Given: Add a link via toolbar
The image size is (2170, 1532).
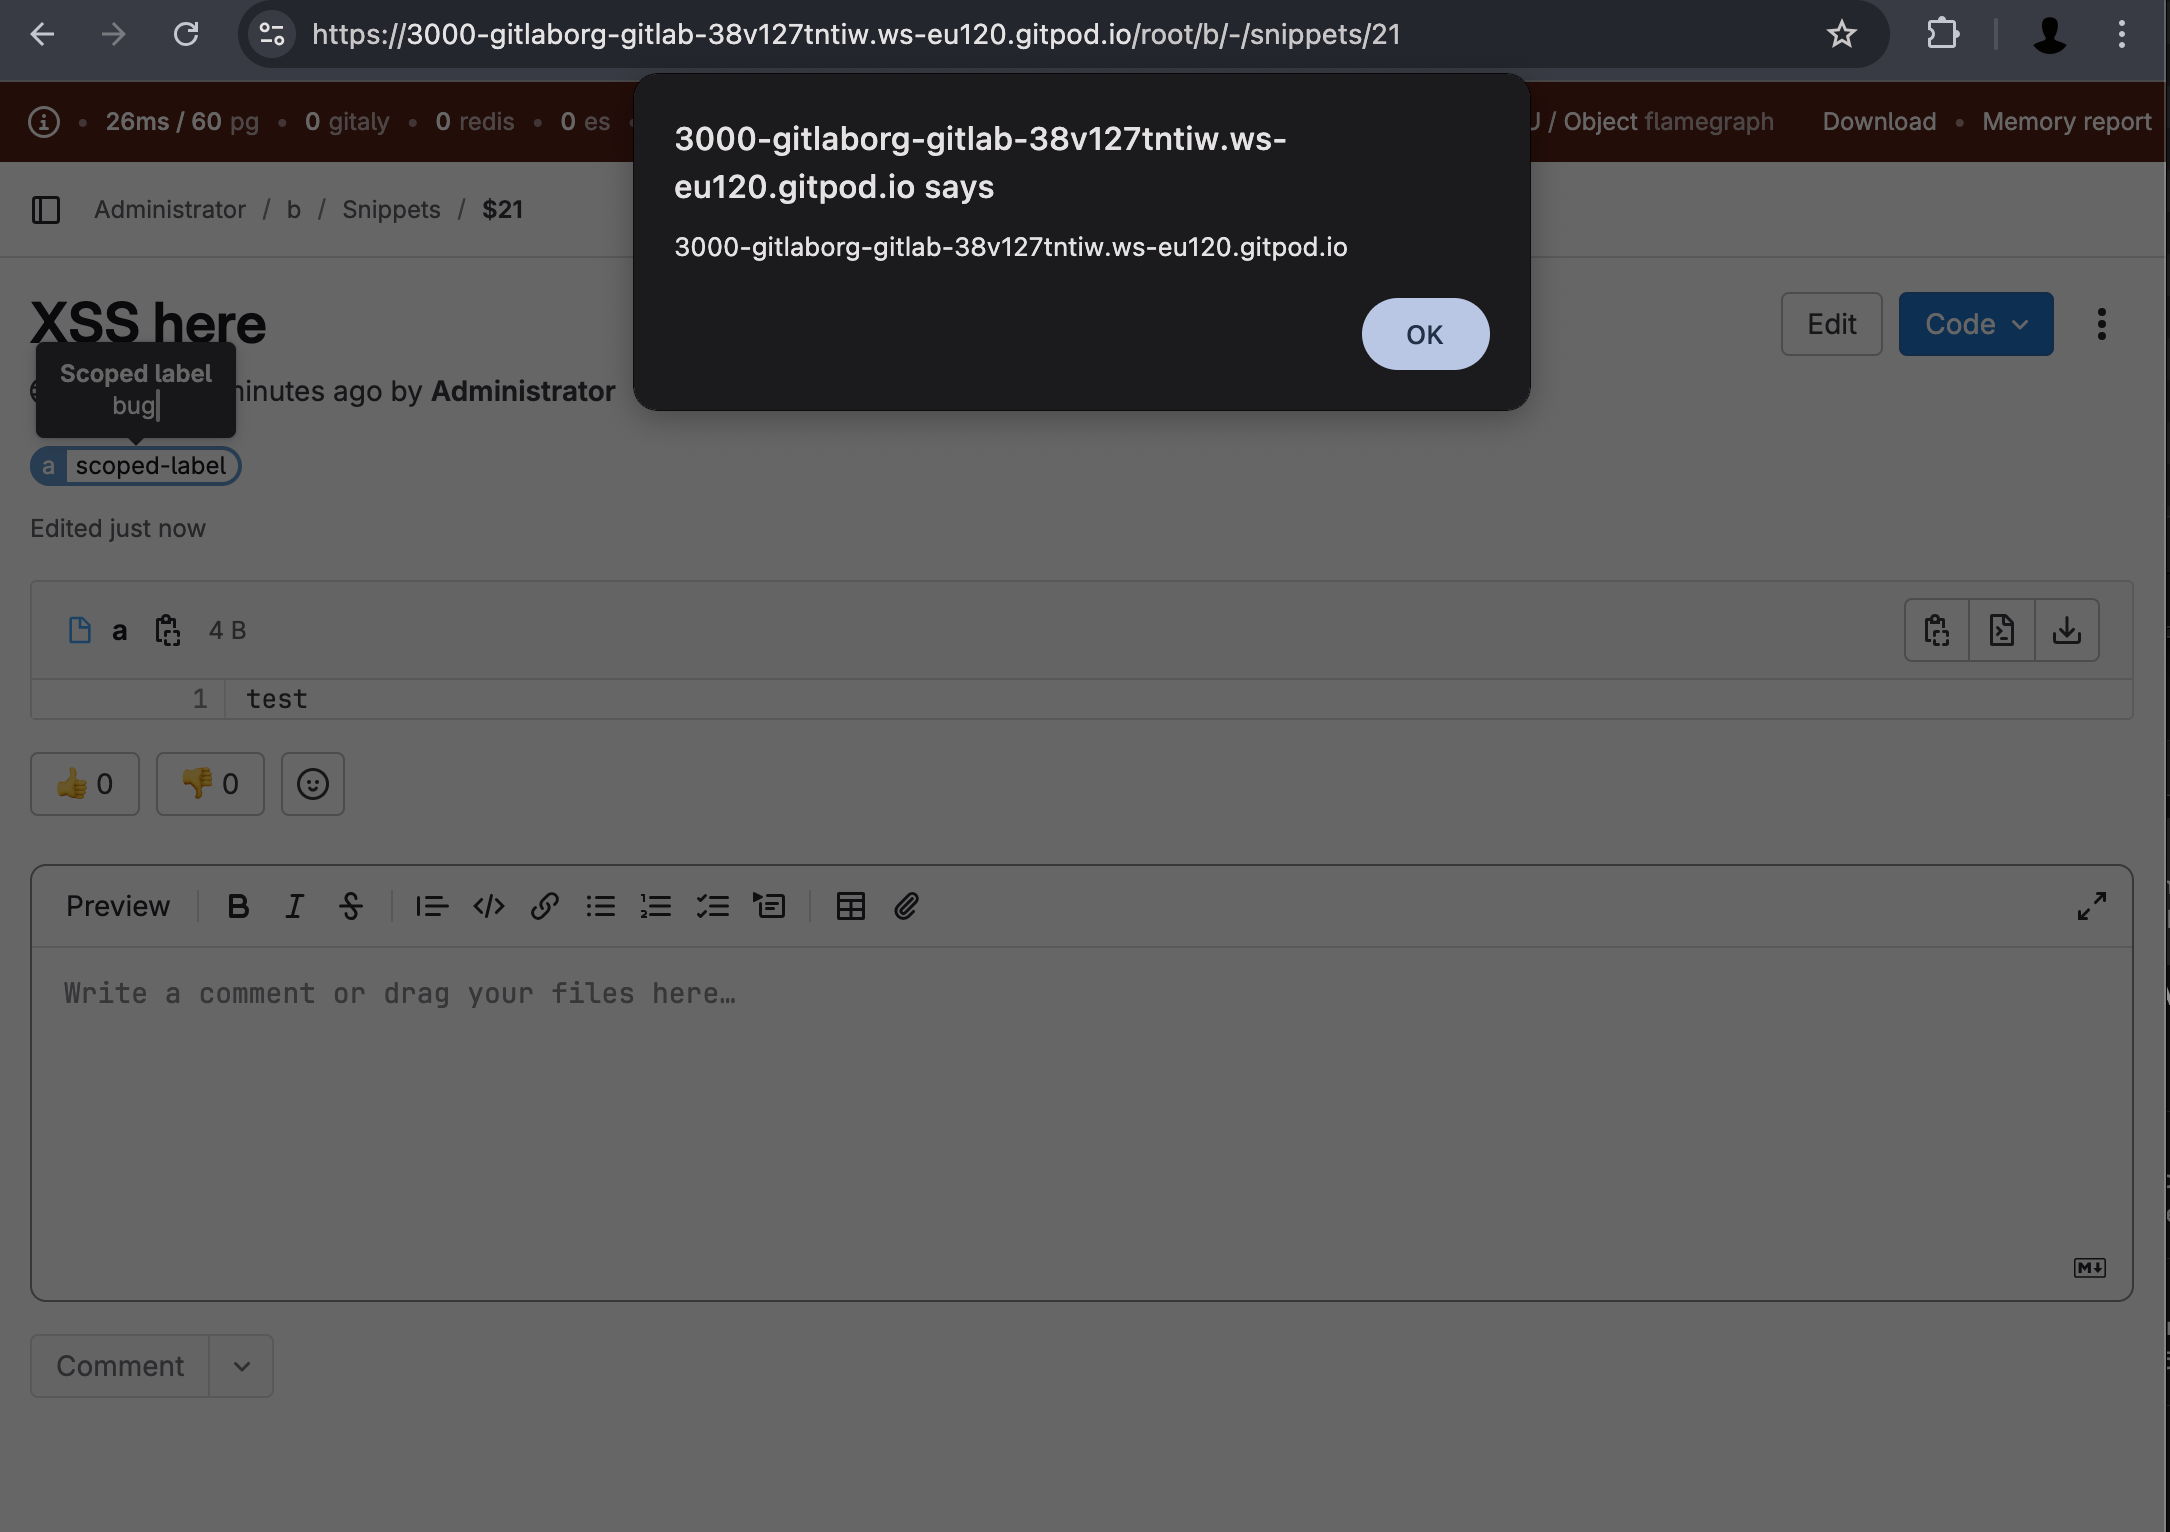Looking at the screenshot, I should (x=544, y=906).
